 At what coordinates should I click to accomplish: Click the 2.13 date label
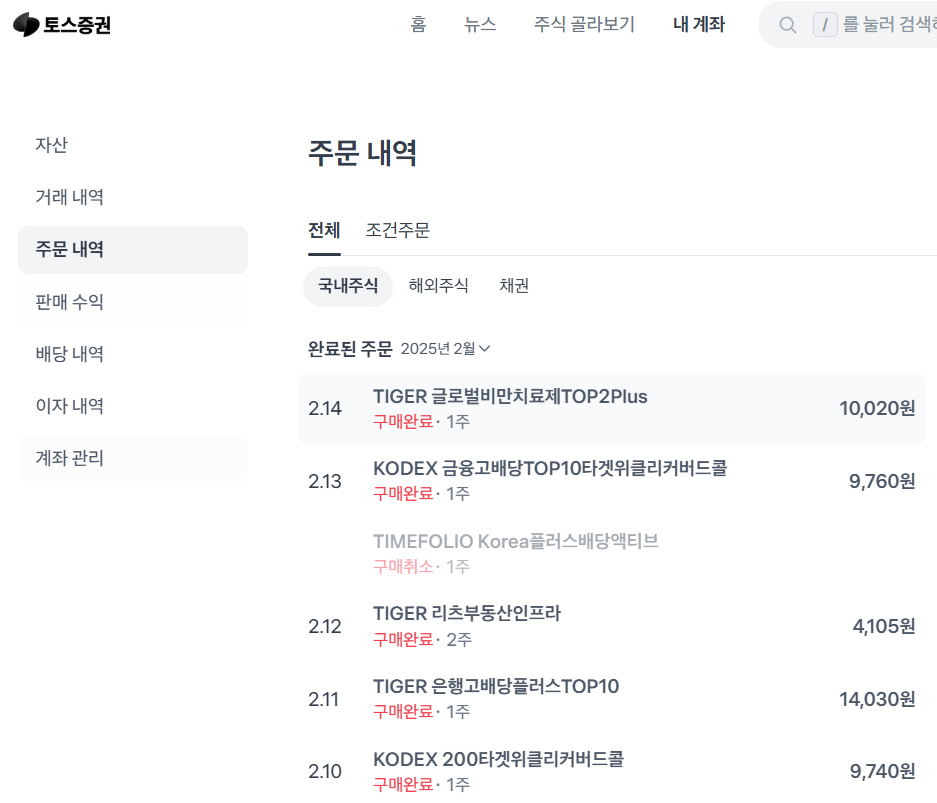click(x=324, y=482)
